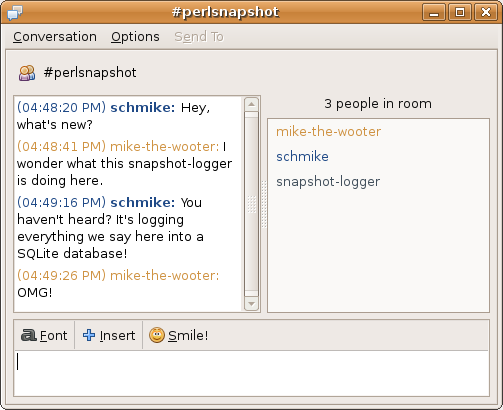
Task: Open the Conversation menu
Action: 55,37
